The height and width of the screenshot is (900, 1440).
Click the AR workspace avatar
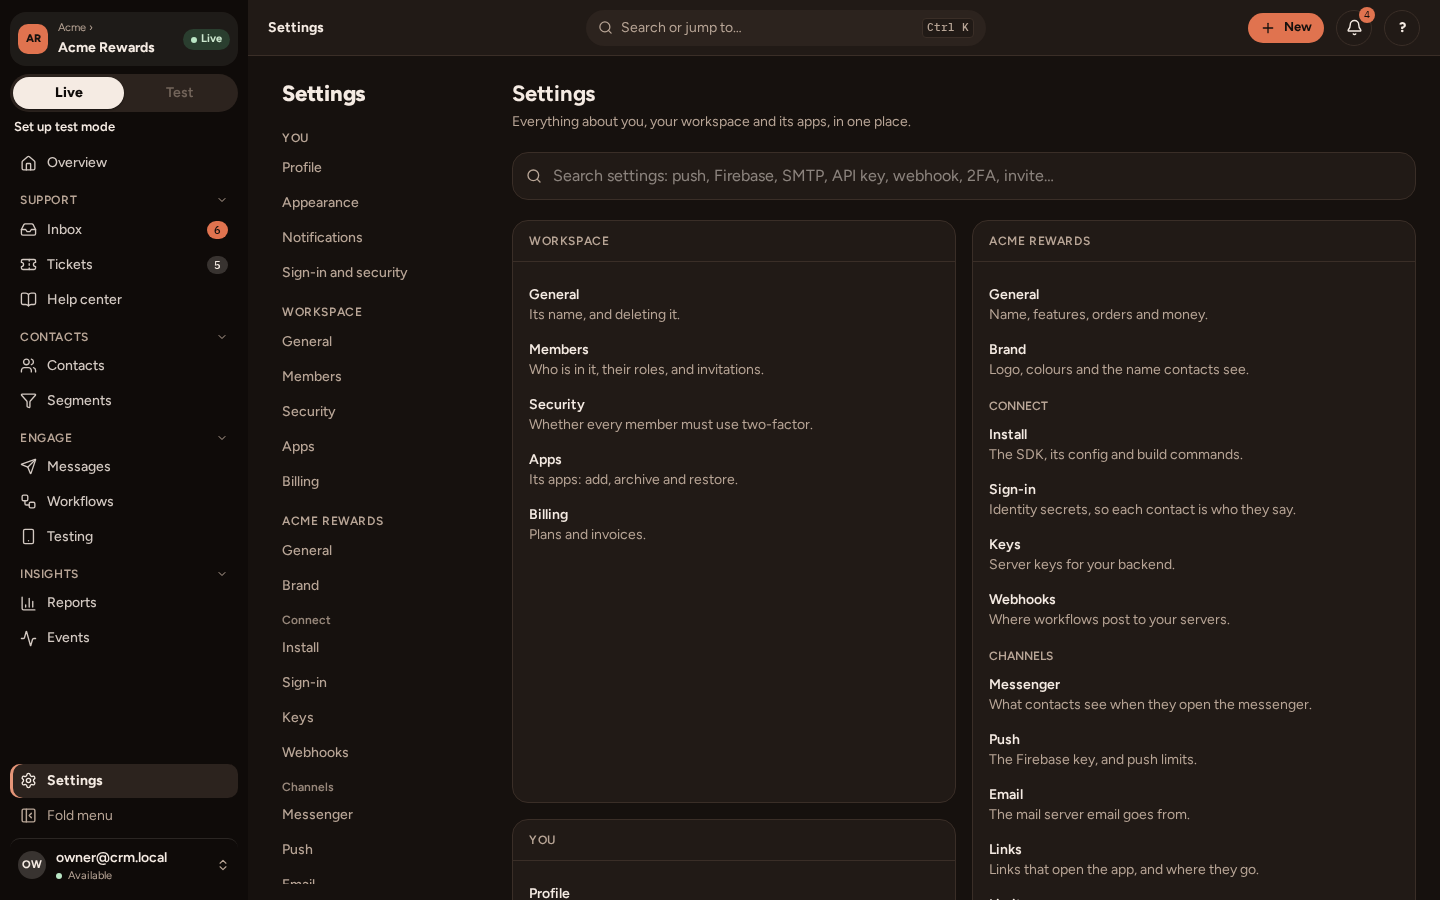(33, 39)
